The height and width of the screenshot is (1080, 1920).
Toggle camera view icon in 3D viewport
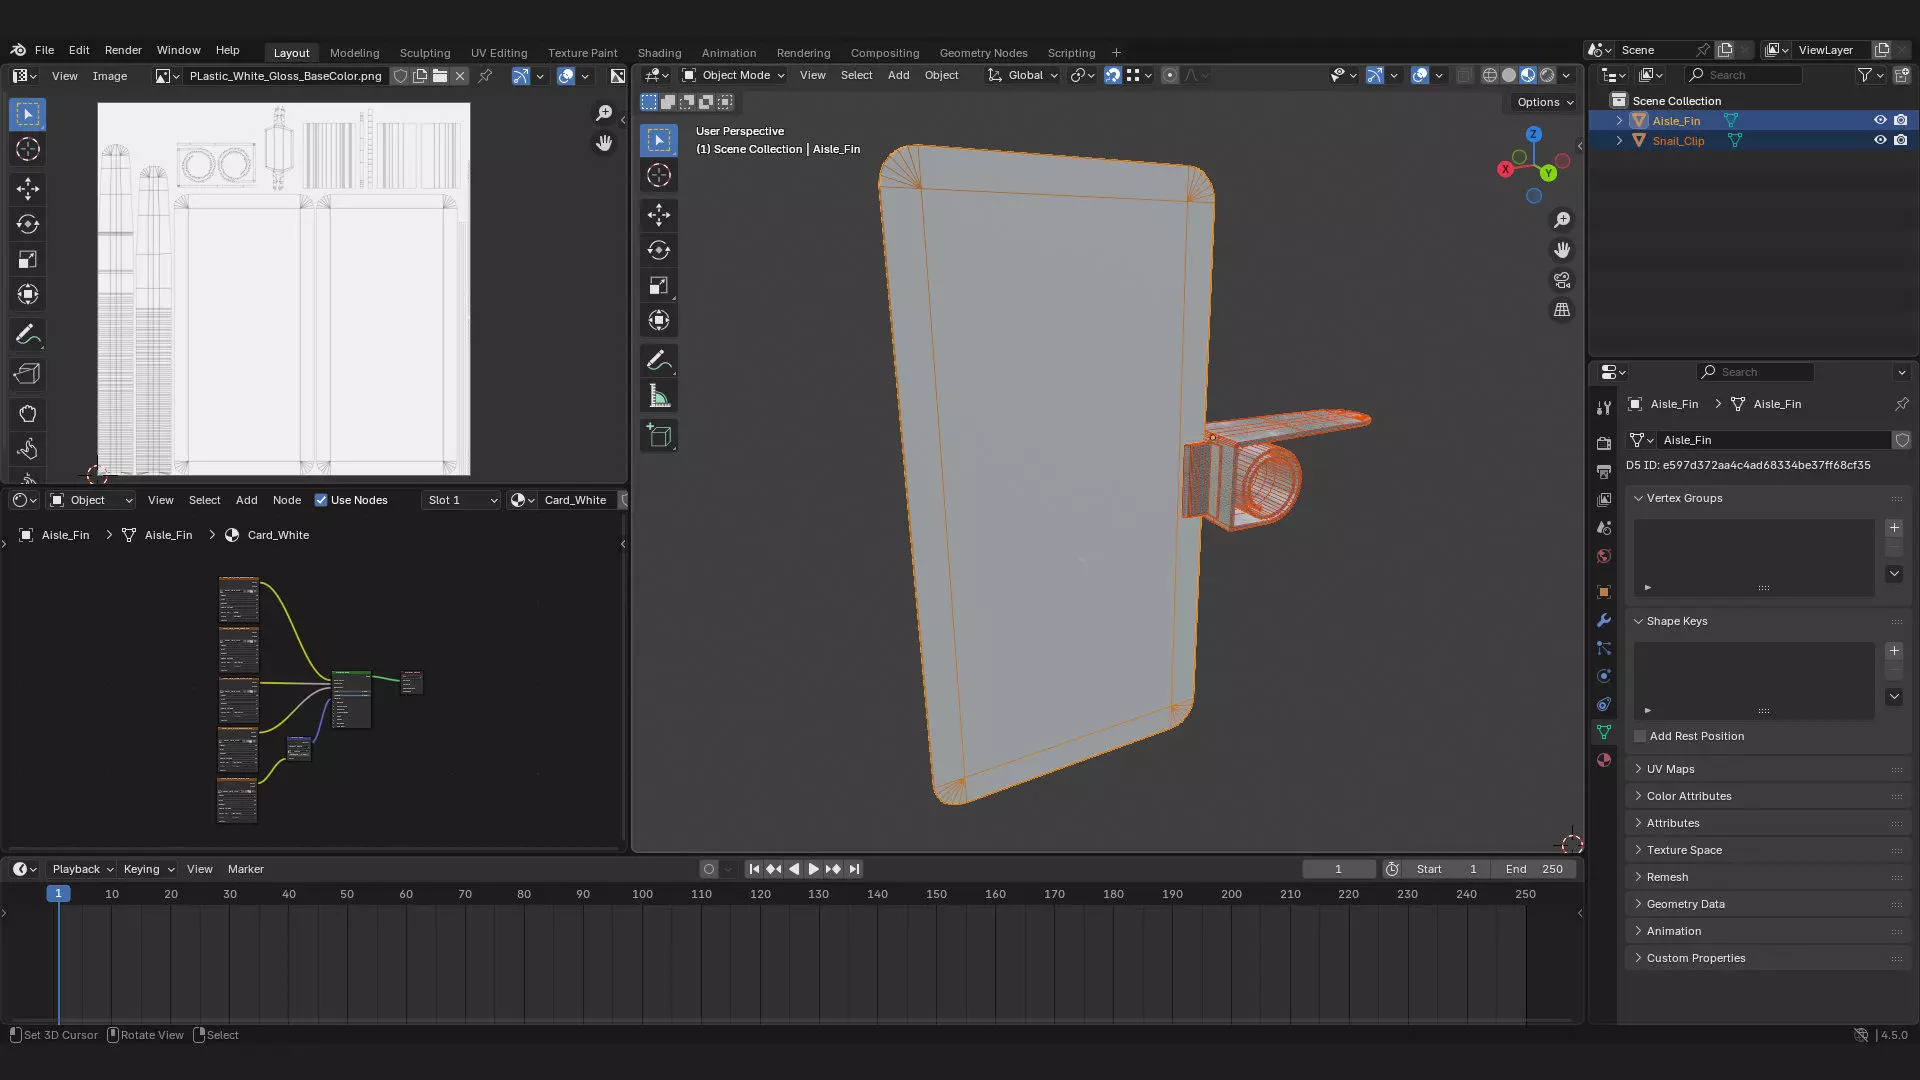point(1562,280)
